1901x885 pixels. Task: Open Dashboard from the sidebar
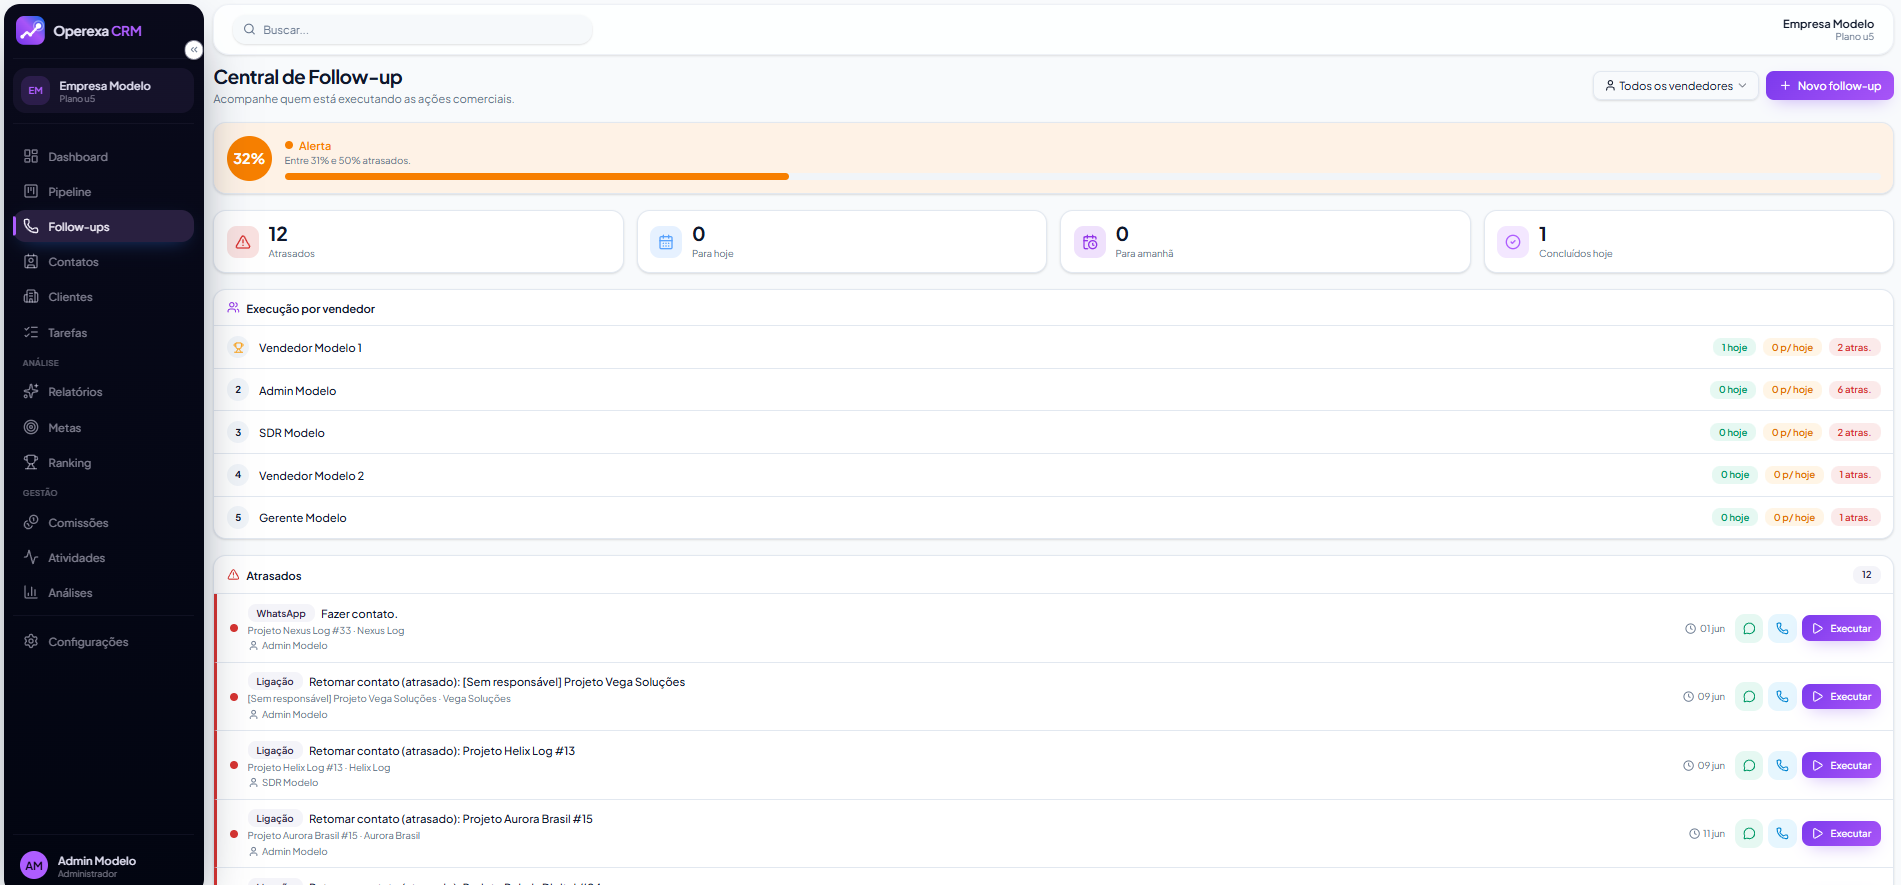[x=103, y=157]
